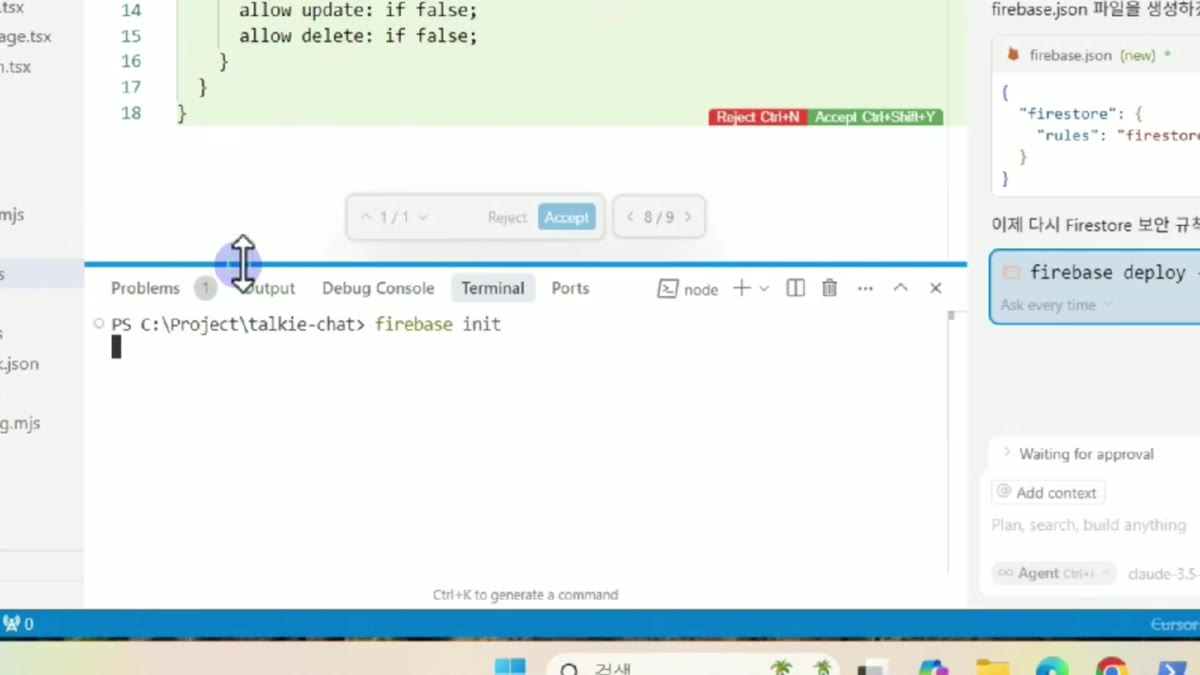1200x675 pixels.
Task: Switch to the Debug Console tab
Action: 378,288
